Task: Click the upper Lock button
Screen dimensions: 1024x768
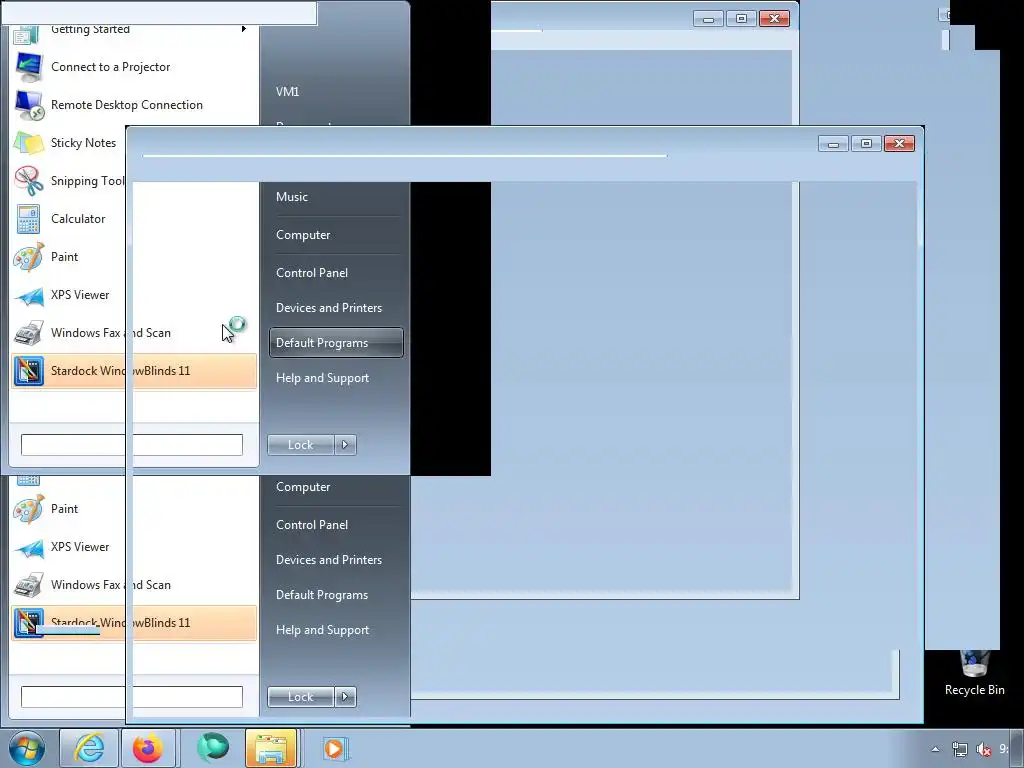Action: [300, 445]
